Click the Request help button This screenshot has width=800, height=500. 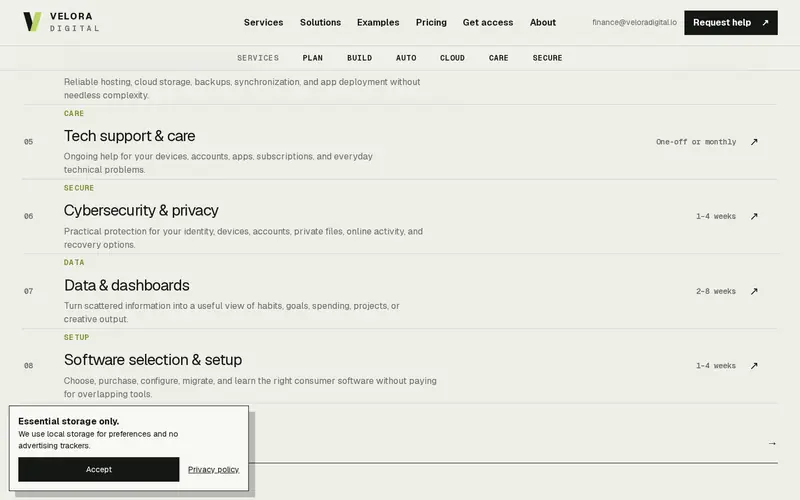coord(731,22)
